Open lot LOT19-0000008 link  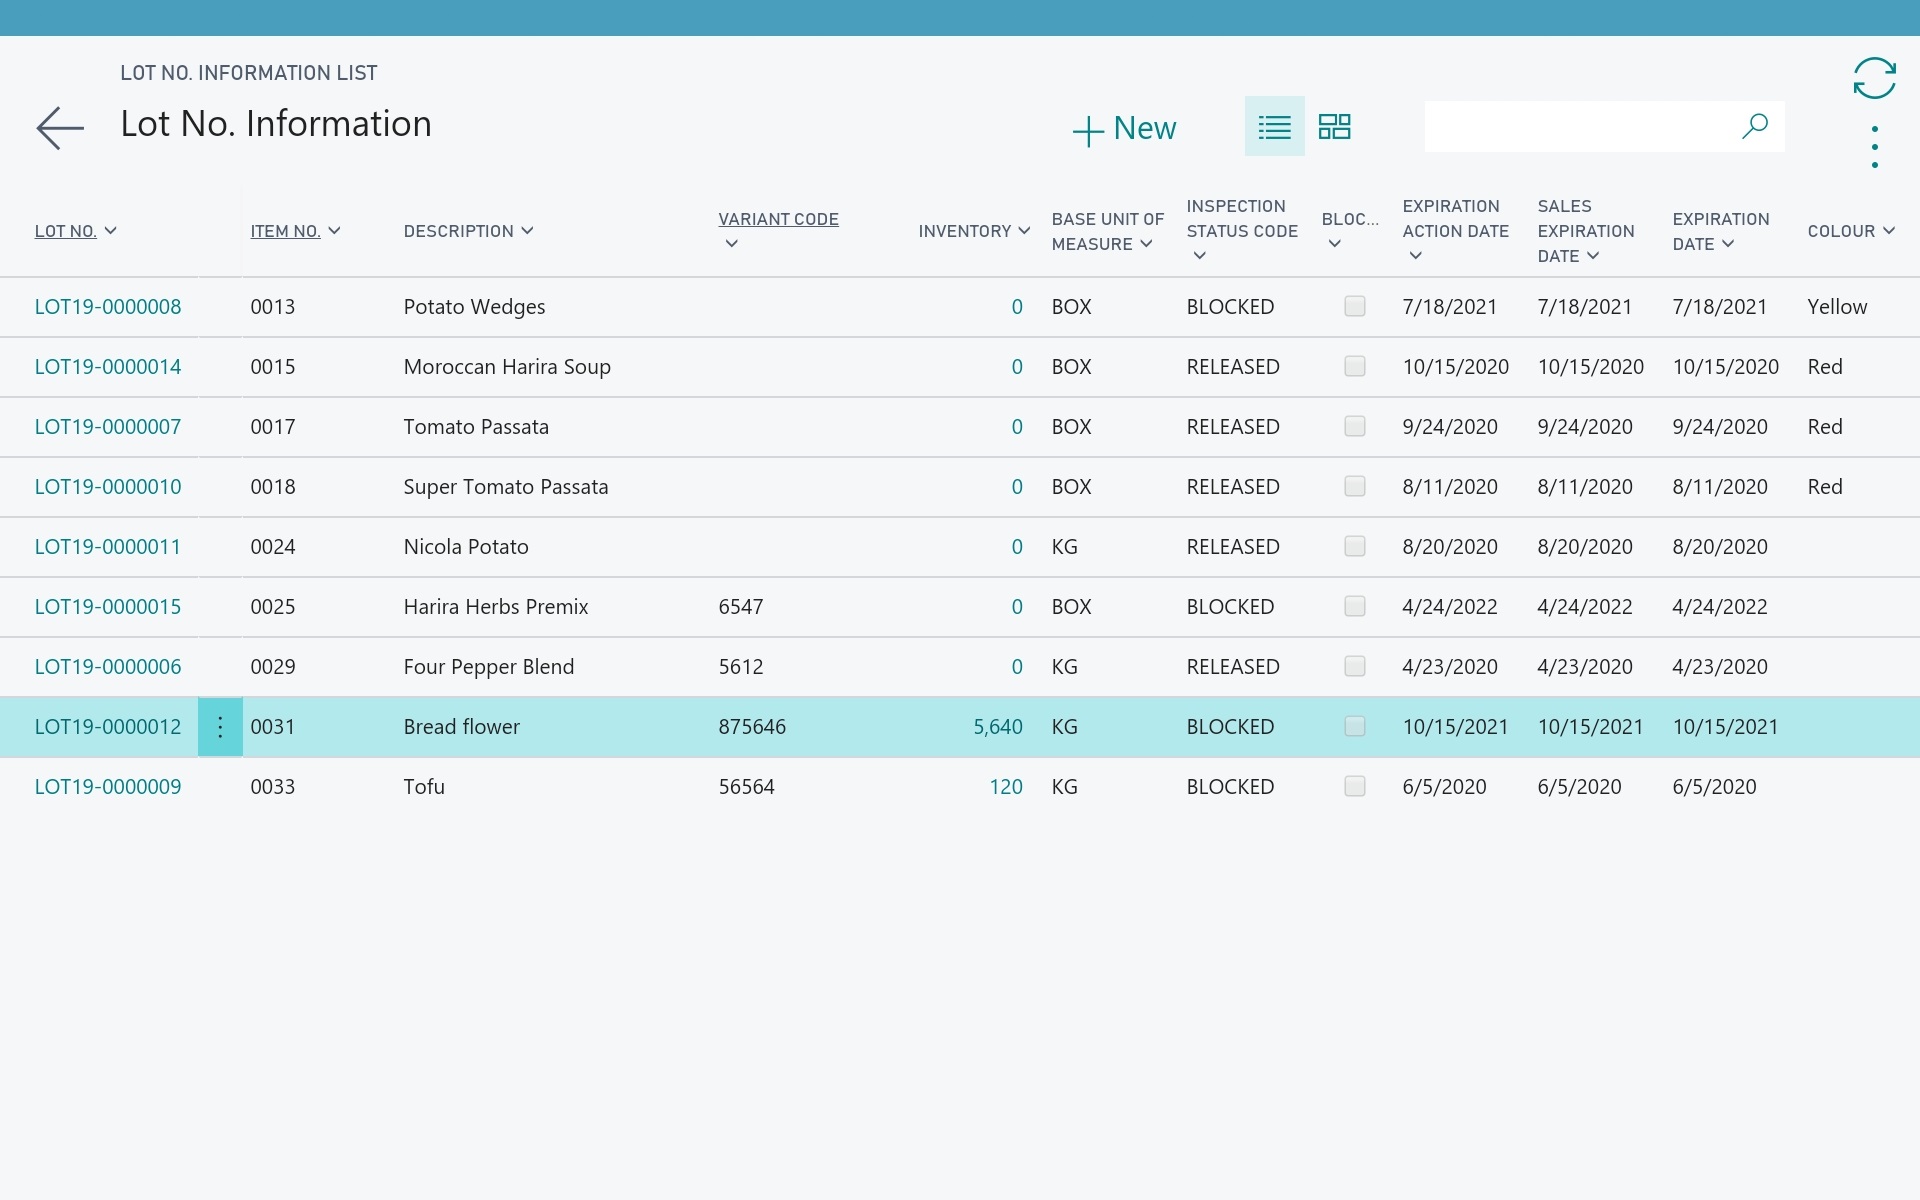108,307
